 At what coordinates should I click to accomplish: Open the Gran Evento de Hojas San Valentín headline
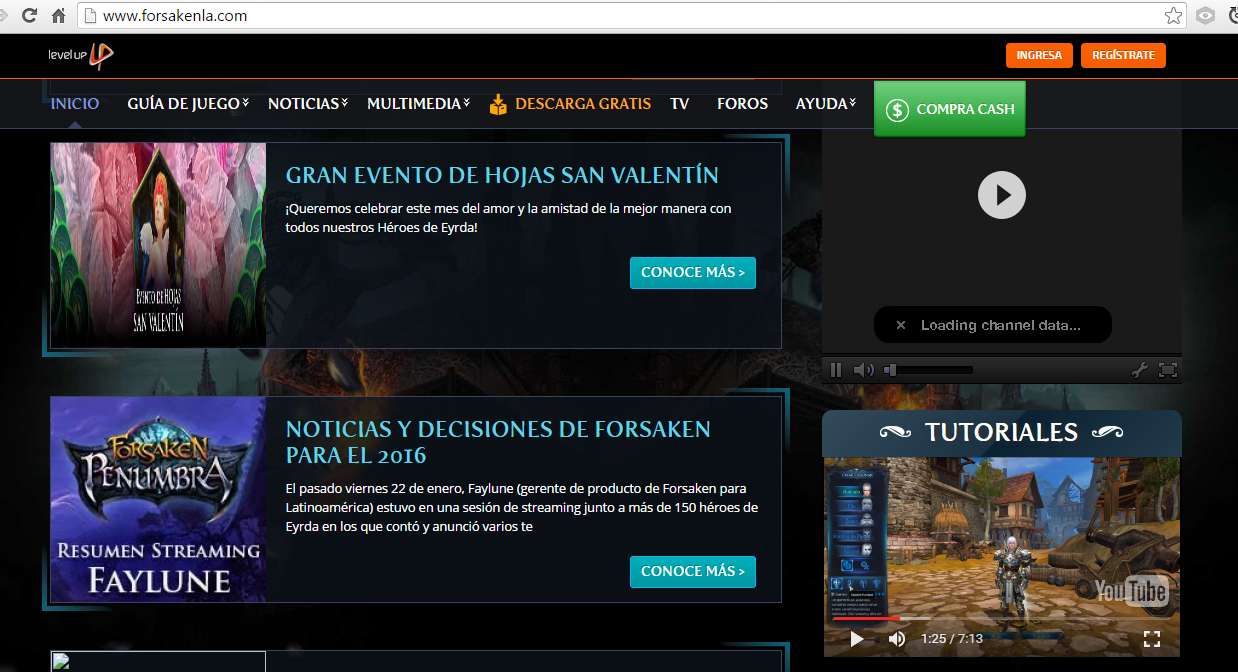point(502,175)
